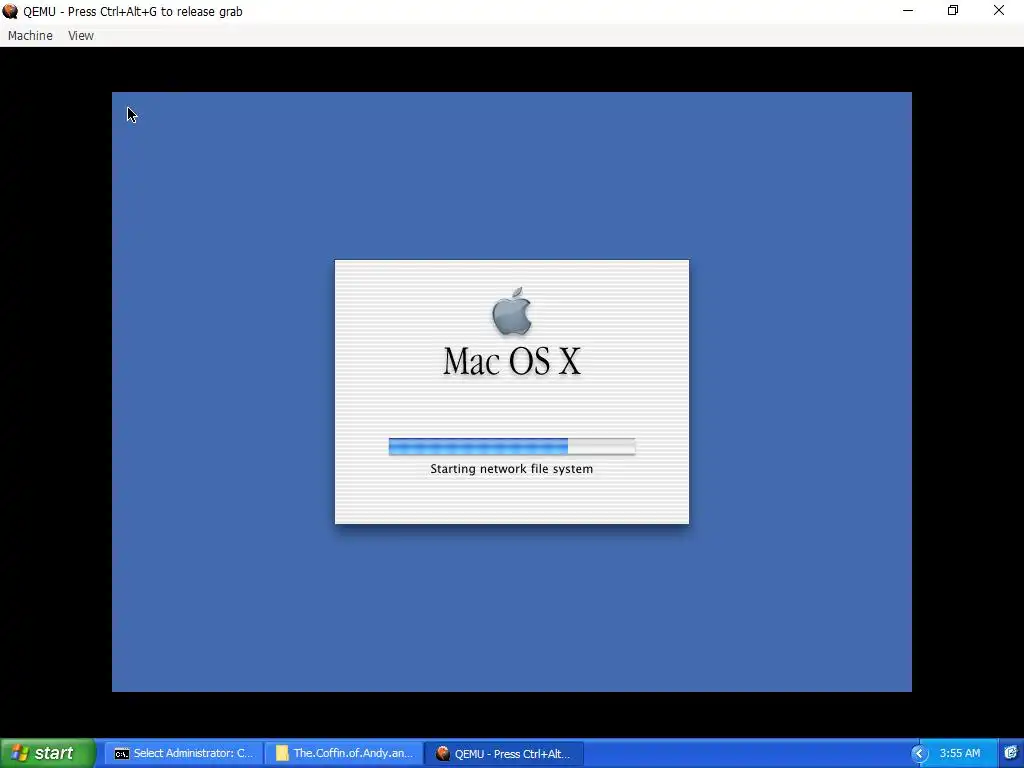Expand hidden tray icons arrow
Screen dimensions: 1024x768
[920, 754]
